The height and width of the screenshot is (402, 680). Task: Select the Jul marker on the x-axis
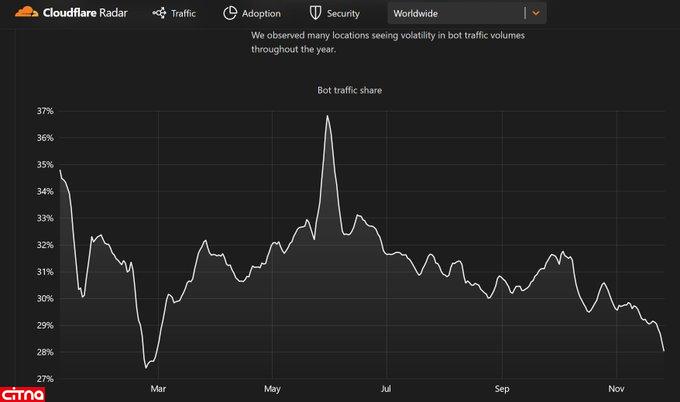[386, 388]
